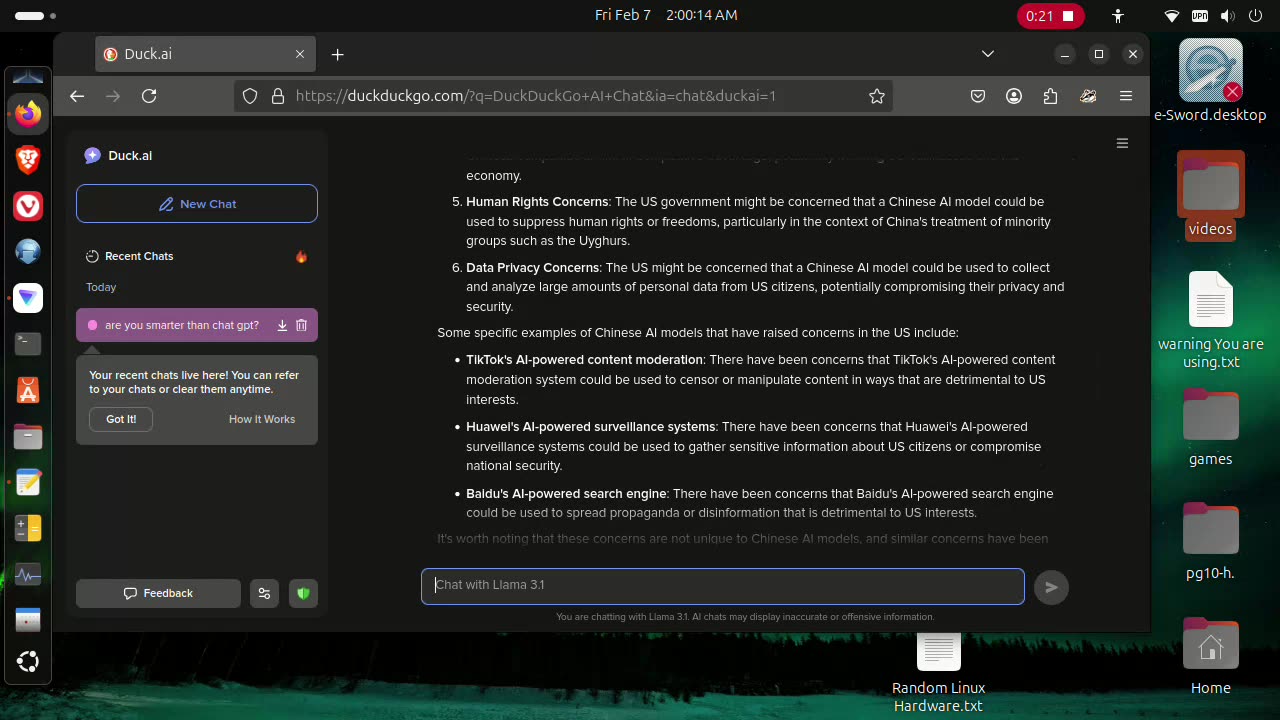1280x720 pixels.
Task: Stop the screen recording indicator
Action: 1051,15
